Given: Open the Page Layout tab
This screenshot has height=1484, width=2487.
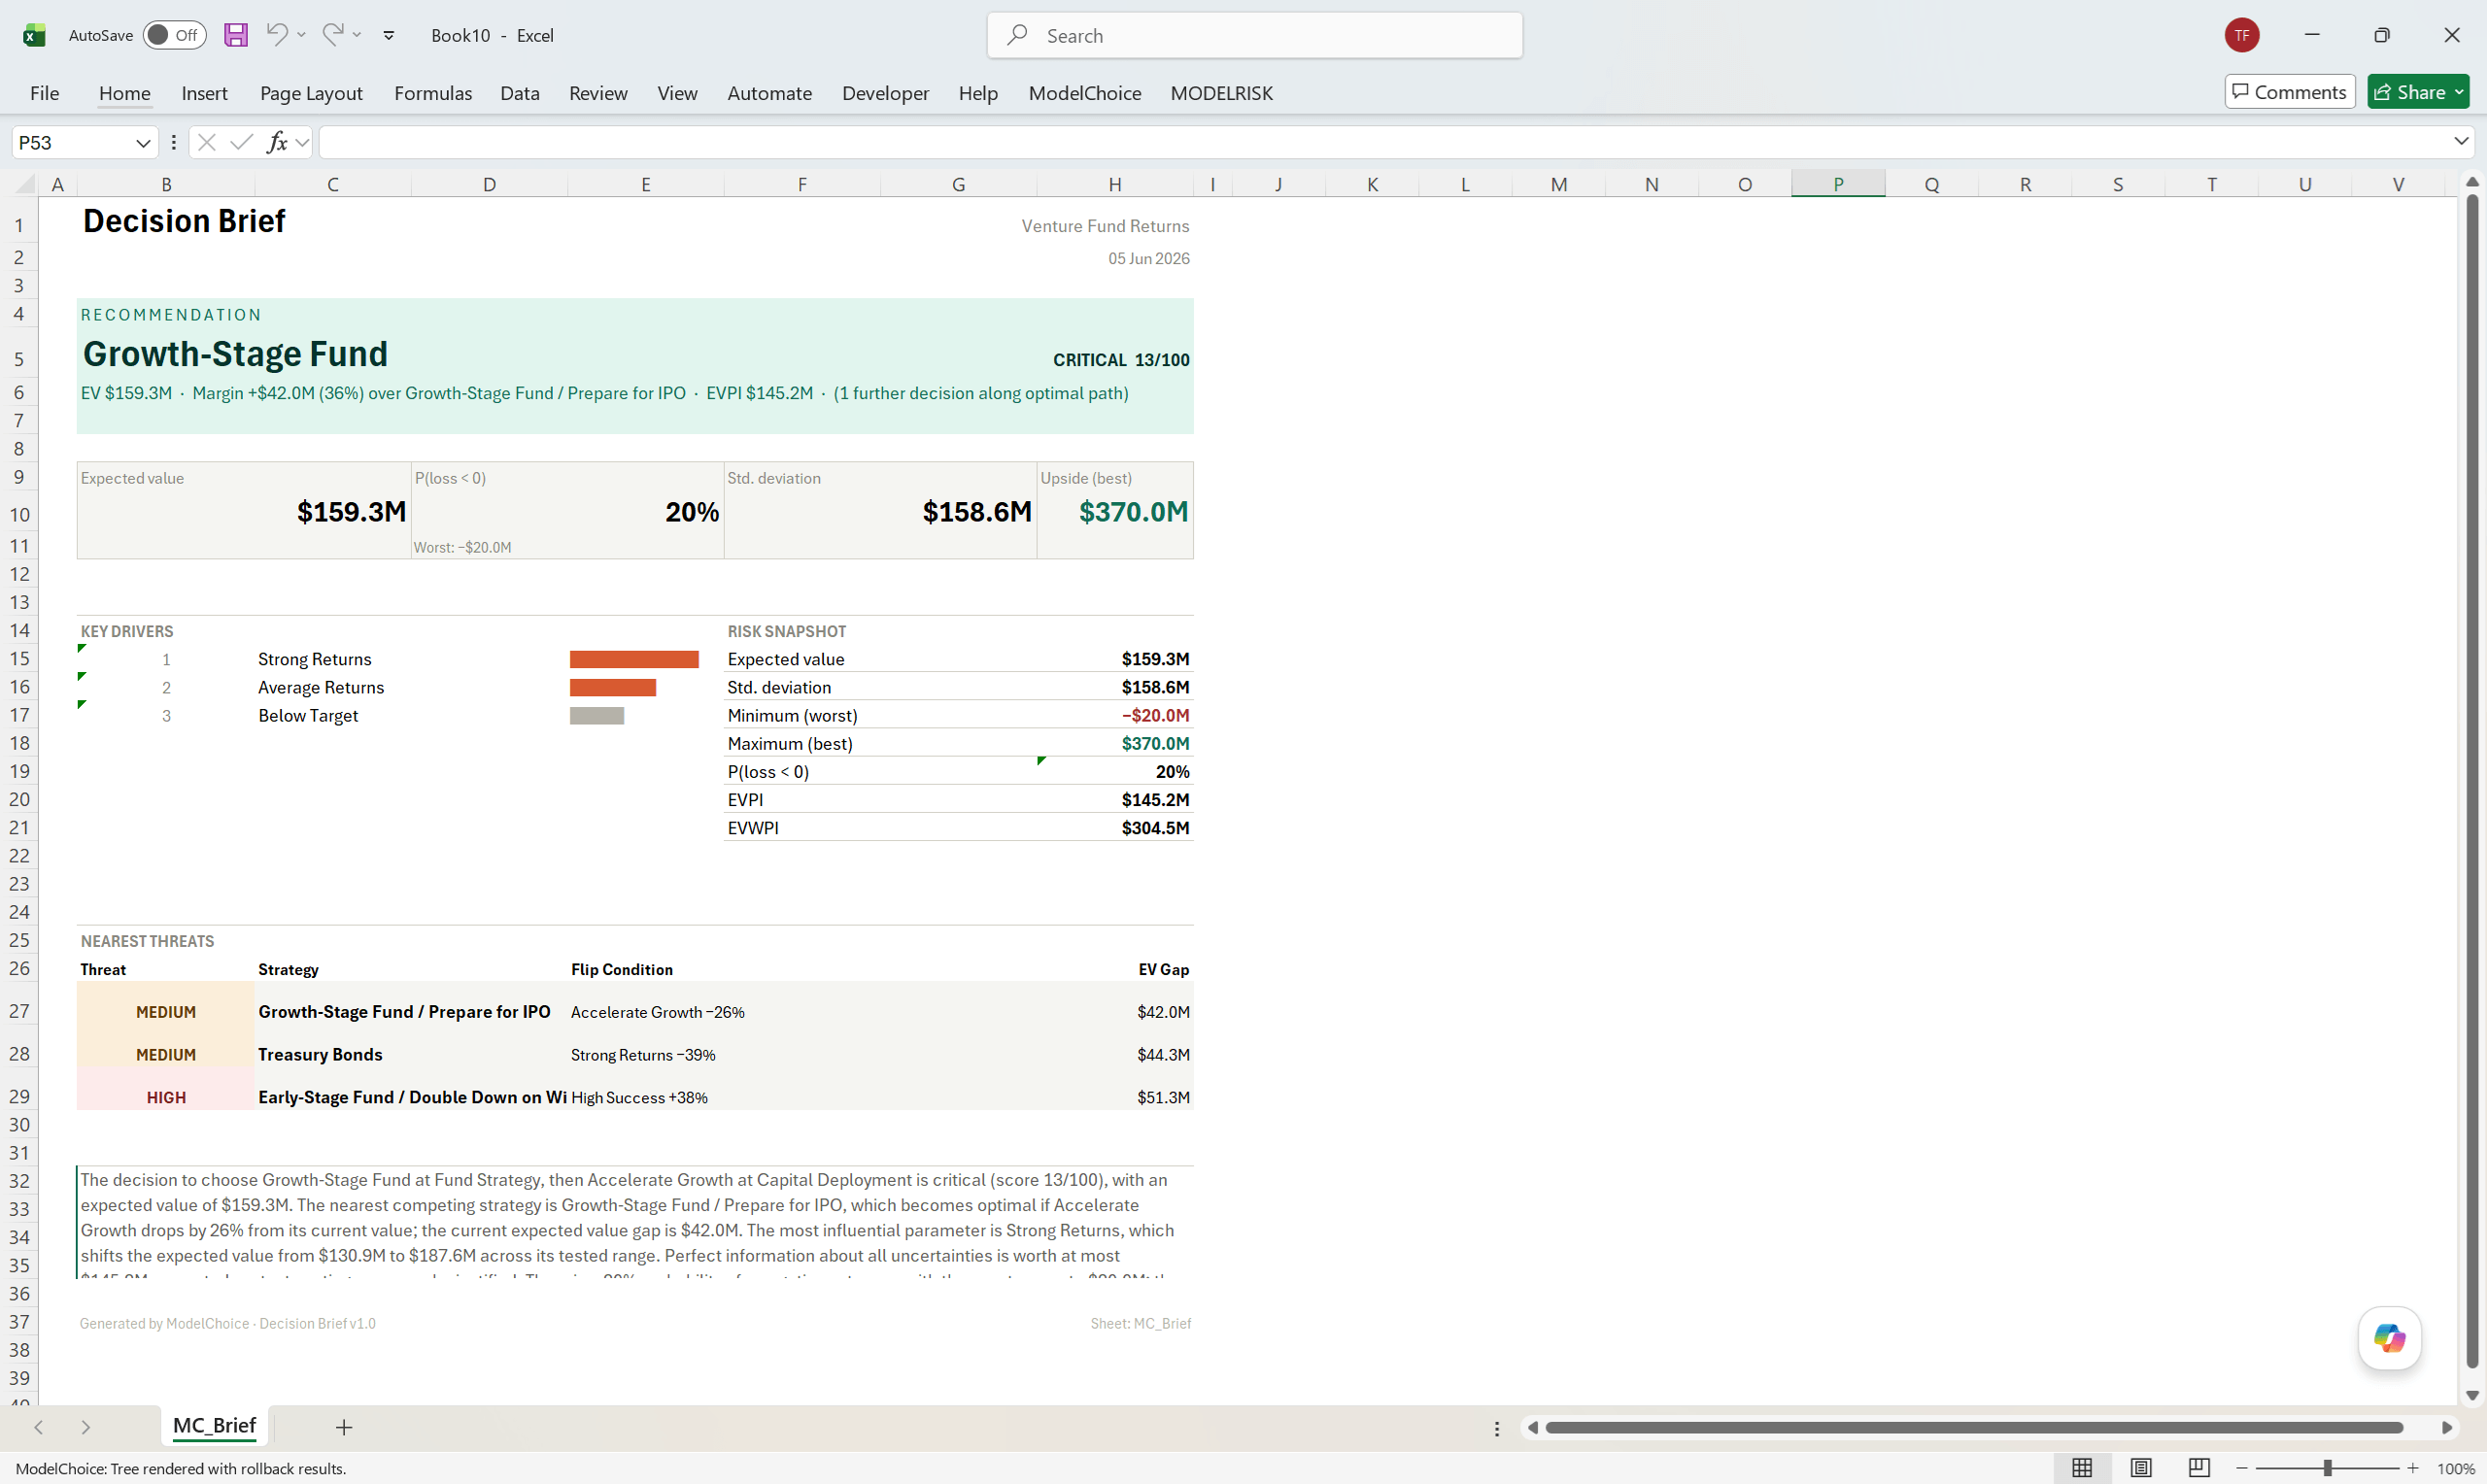Looking at the screenshot, I should click(x=311, y=93).
